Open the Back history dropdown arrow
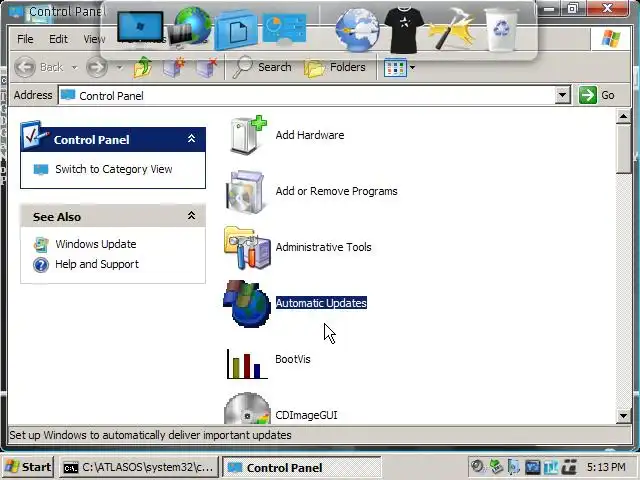 (75, 67)
